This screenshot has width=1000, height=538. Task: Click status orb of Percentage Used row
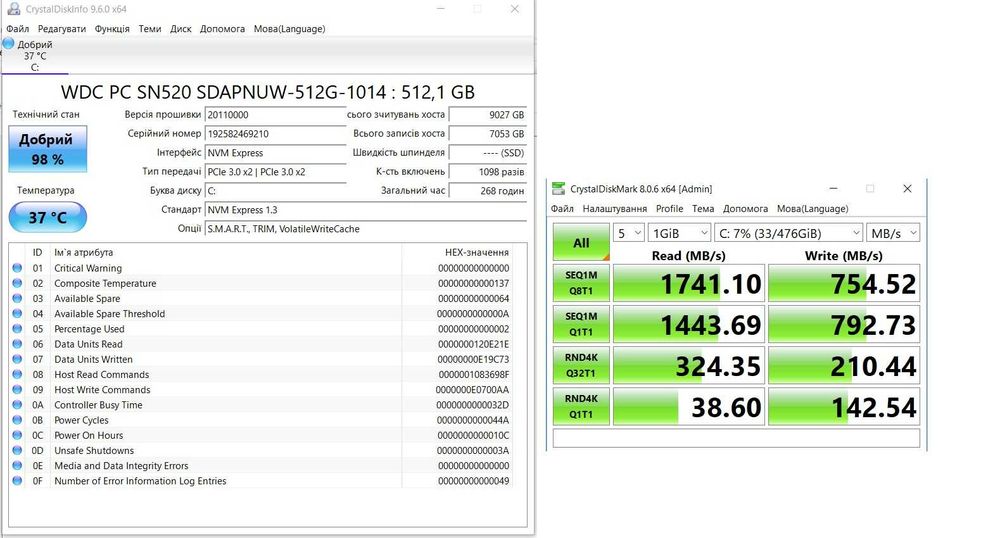coord(17,329)
